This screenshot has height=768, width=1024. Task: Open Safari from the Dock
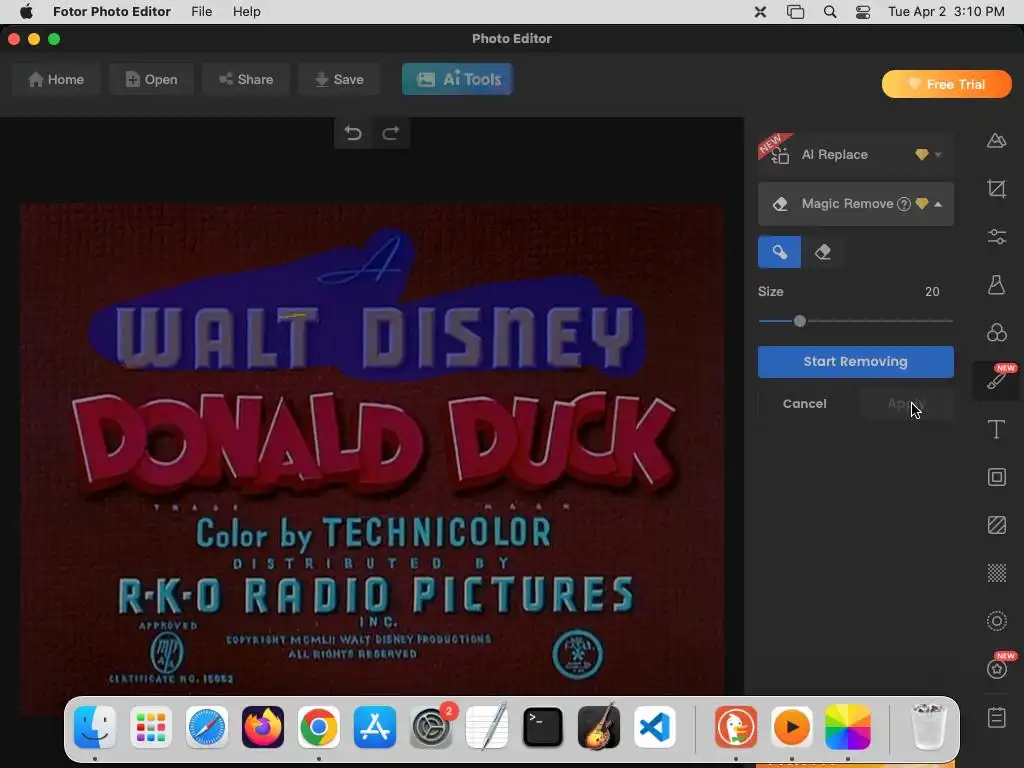(207, 727)
